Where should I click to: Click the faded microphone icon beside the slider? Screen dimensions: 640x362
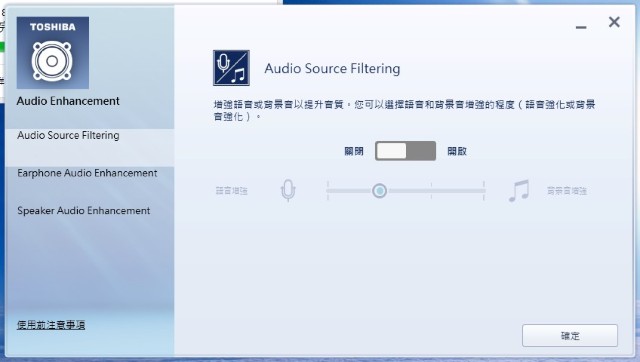288,191
